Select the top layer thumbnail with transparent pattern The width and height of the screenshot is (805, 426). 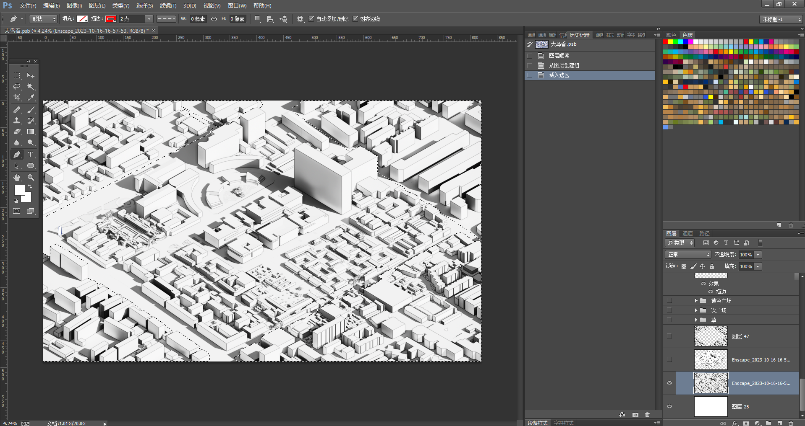coord(710,335)
